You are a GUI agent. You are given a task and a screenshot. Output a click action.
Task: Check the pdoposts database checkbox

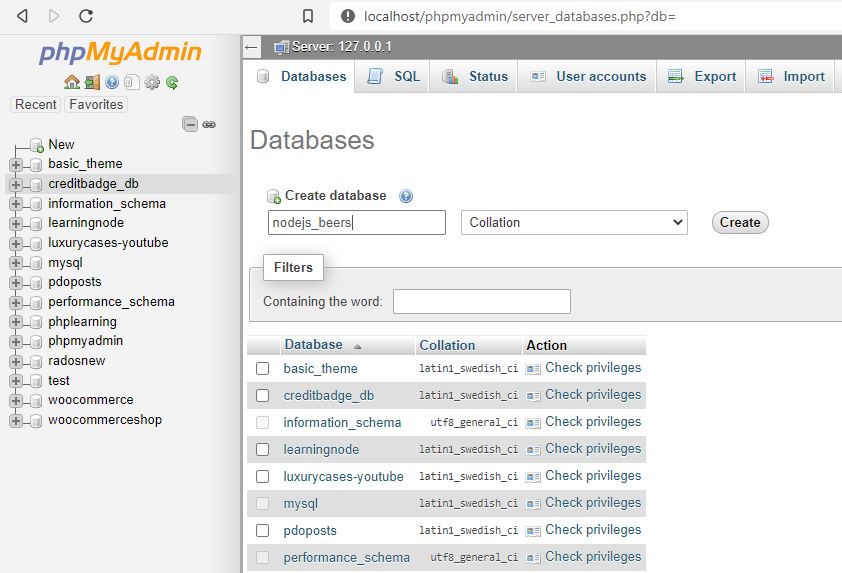click(x=263, y=531)
